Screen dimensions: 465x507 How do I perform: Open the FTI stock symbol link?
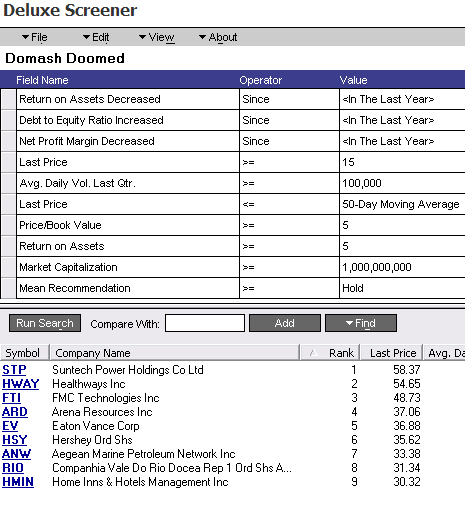coord(11,398)
